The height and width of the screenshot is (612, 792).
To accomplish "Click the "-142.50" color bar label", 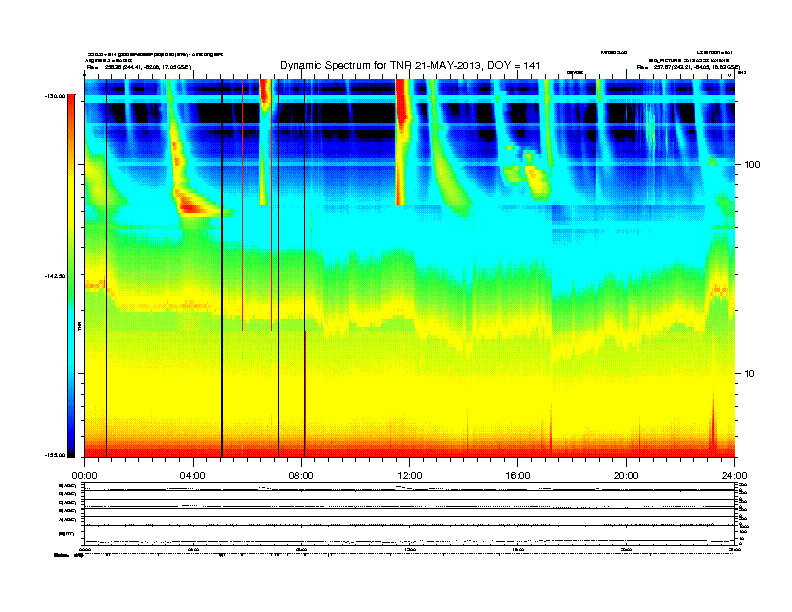I will tap(54, 276).
